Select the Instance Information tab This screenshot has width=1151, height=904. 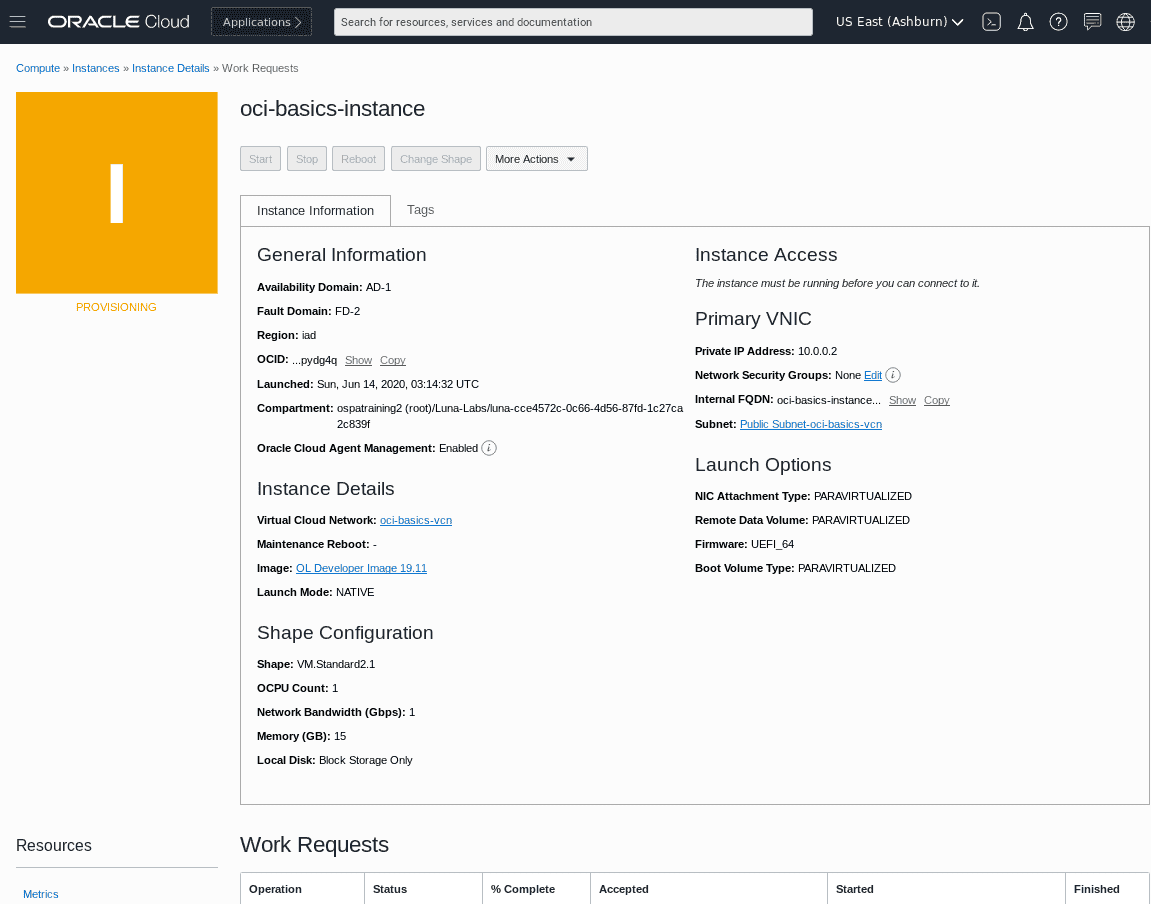coord(315,210)
